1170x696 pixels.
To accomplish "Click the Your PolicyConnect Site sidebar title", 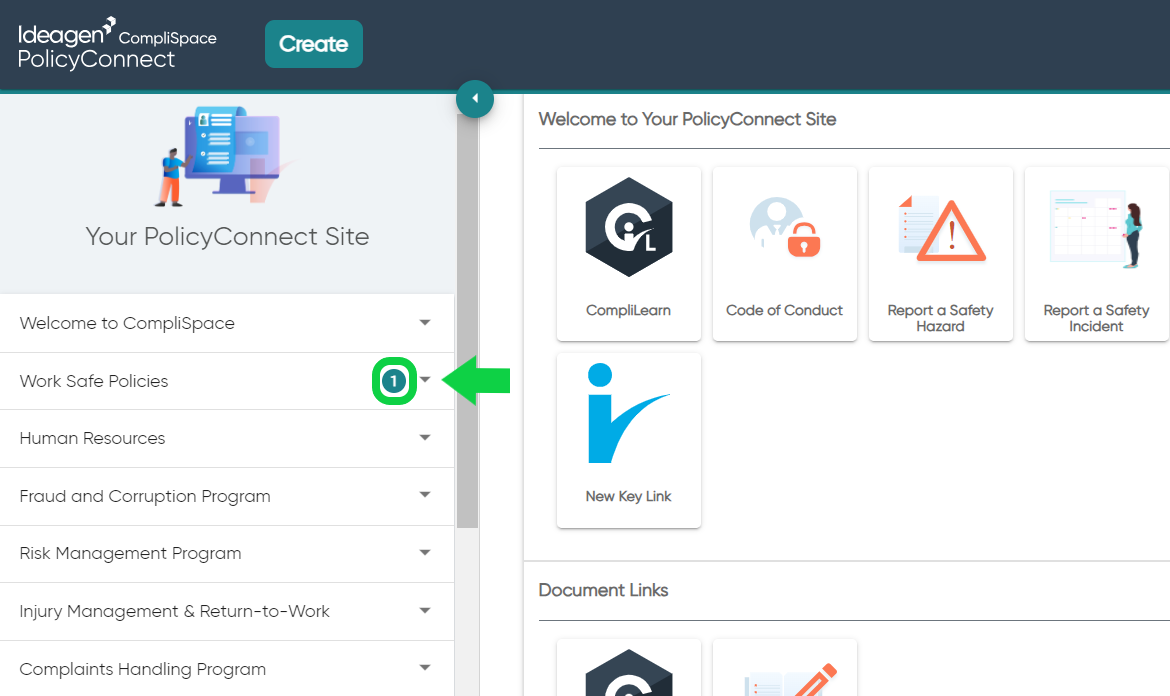I will click(227, 236).
